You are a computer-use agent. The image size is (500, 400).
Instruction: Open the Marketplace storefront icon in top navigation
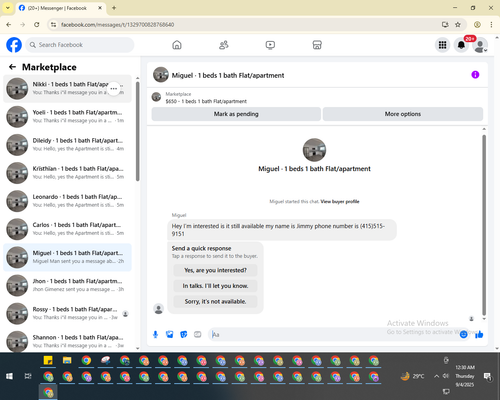pyautogui.click(x=317, y=45)
